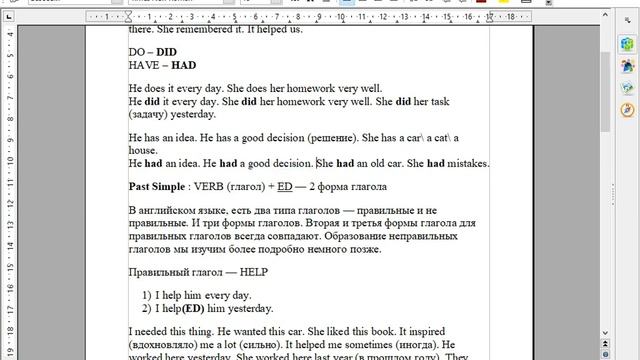Jump to previous page with double-arrow button
This screenshot has height=360, width=640.
click(605, 344)
